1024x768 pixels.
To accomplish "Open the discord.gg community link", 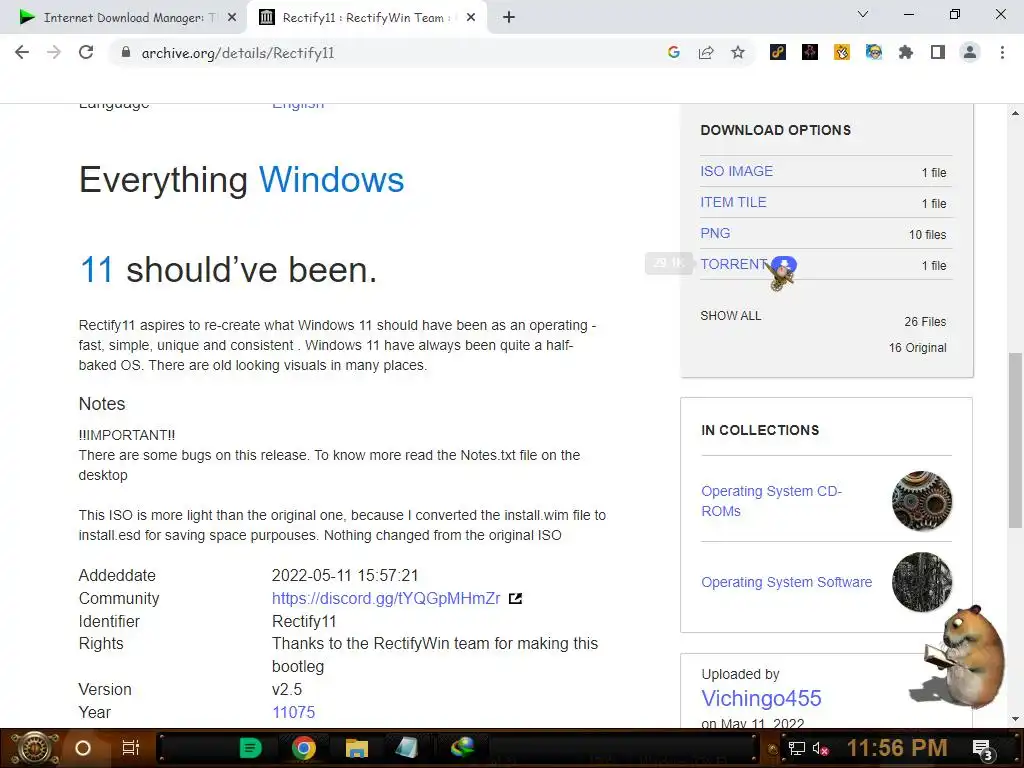I will (386, 598).
